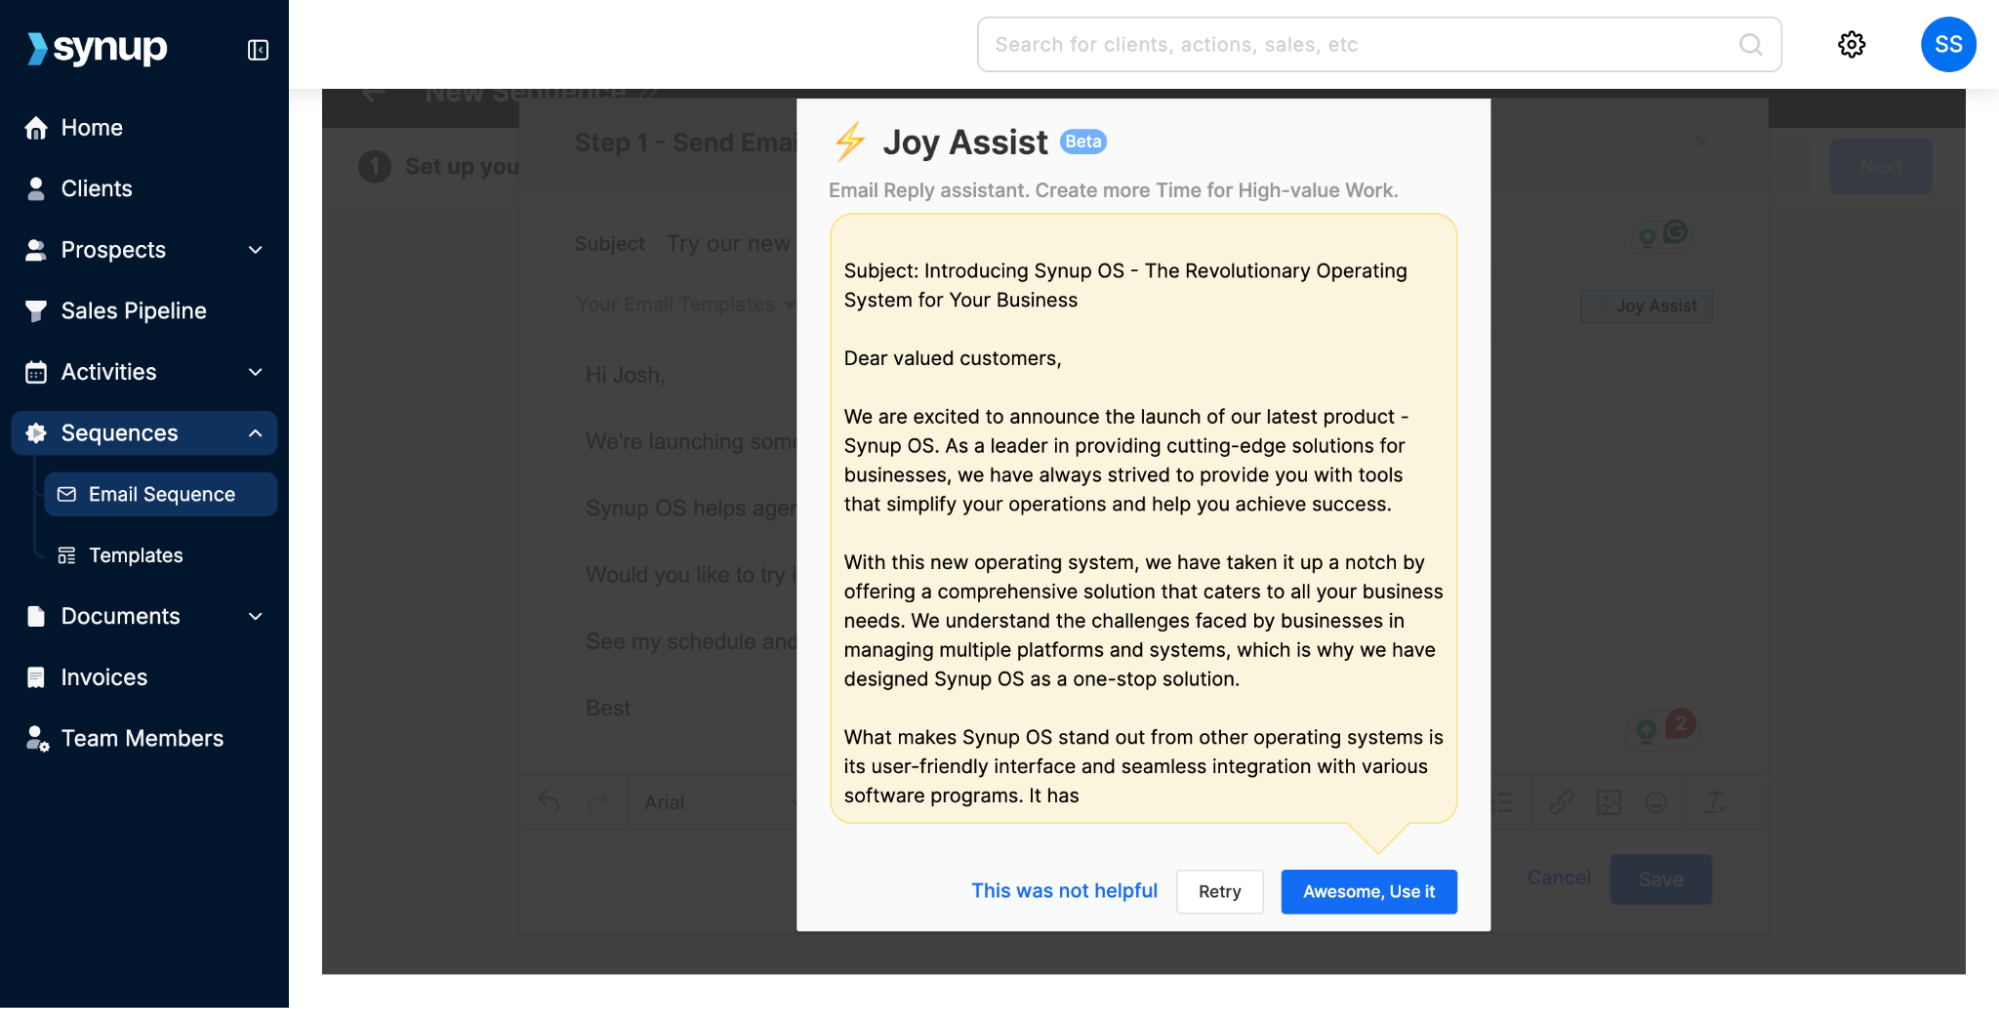
Task: Click the generated email text box
Action: [x=1143, y=519]
